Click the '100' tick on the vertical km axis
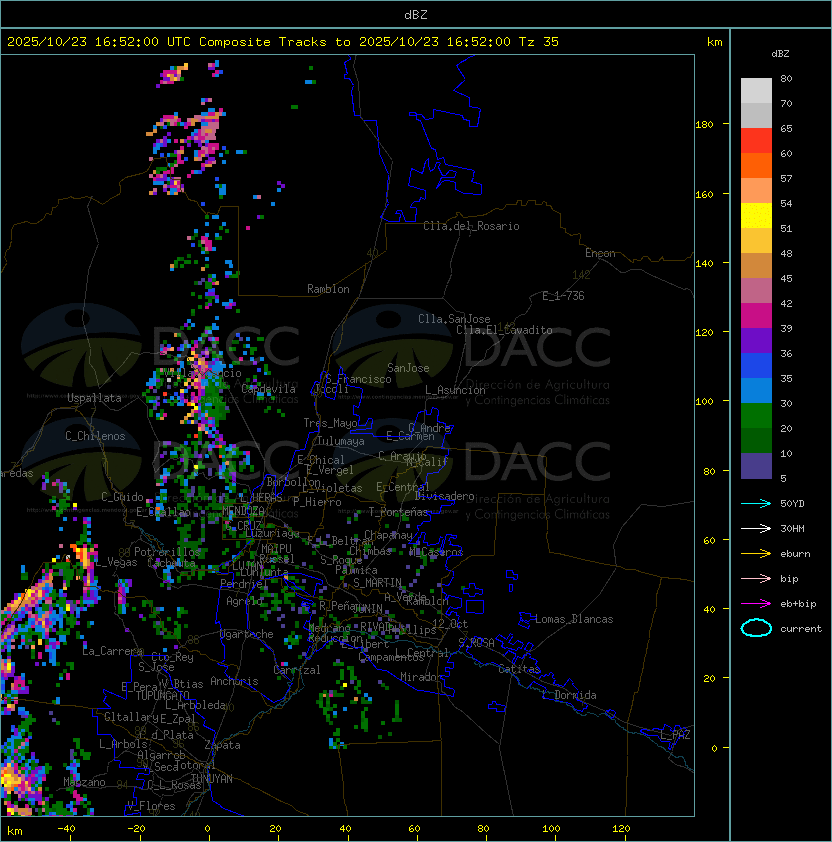This screenshot has width=832, height=842. (x=704, y=401)
